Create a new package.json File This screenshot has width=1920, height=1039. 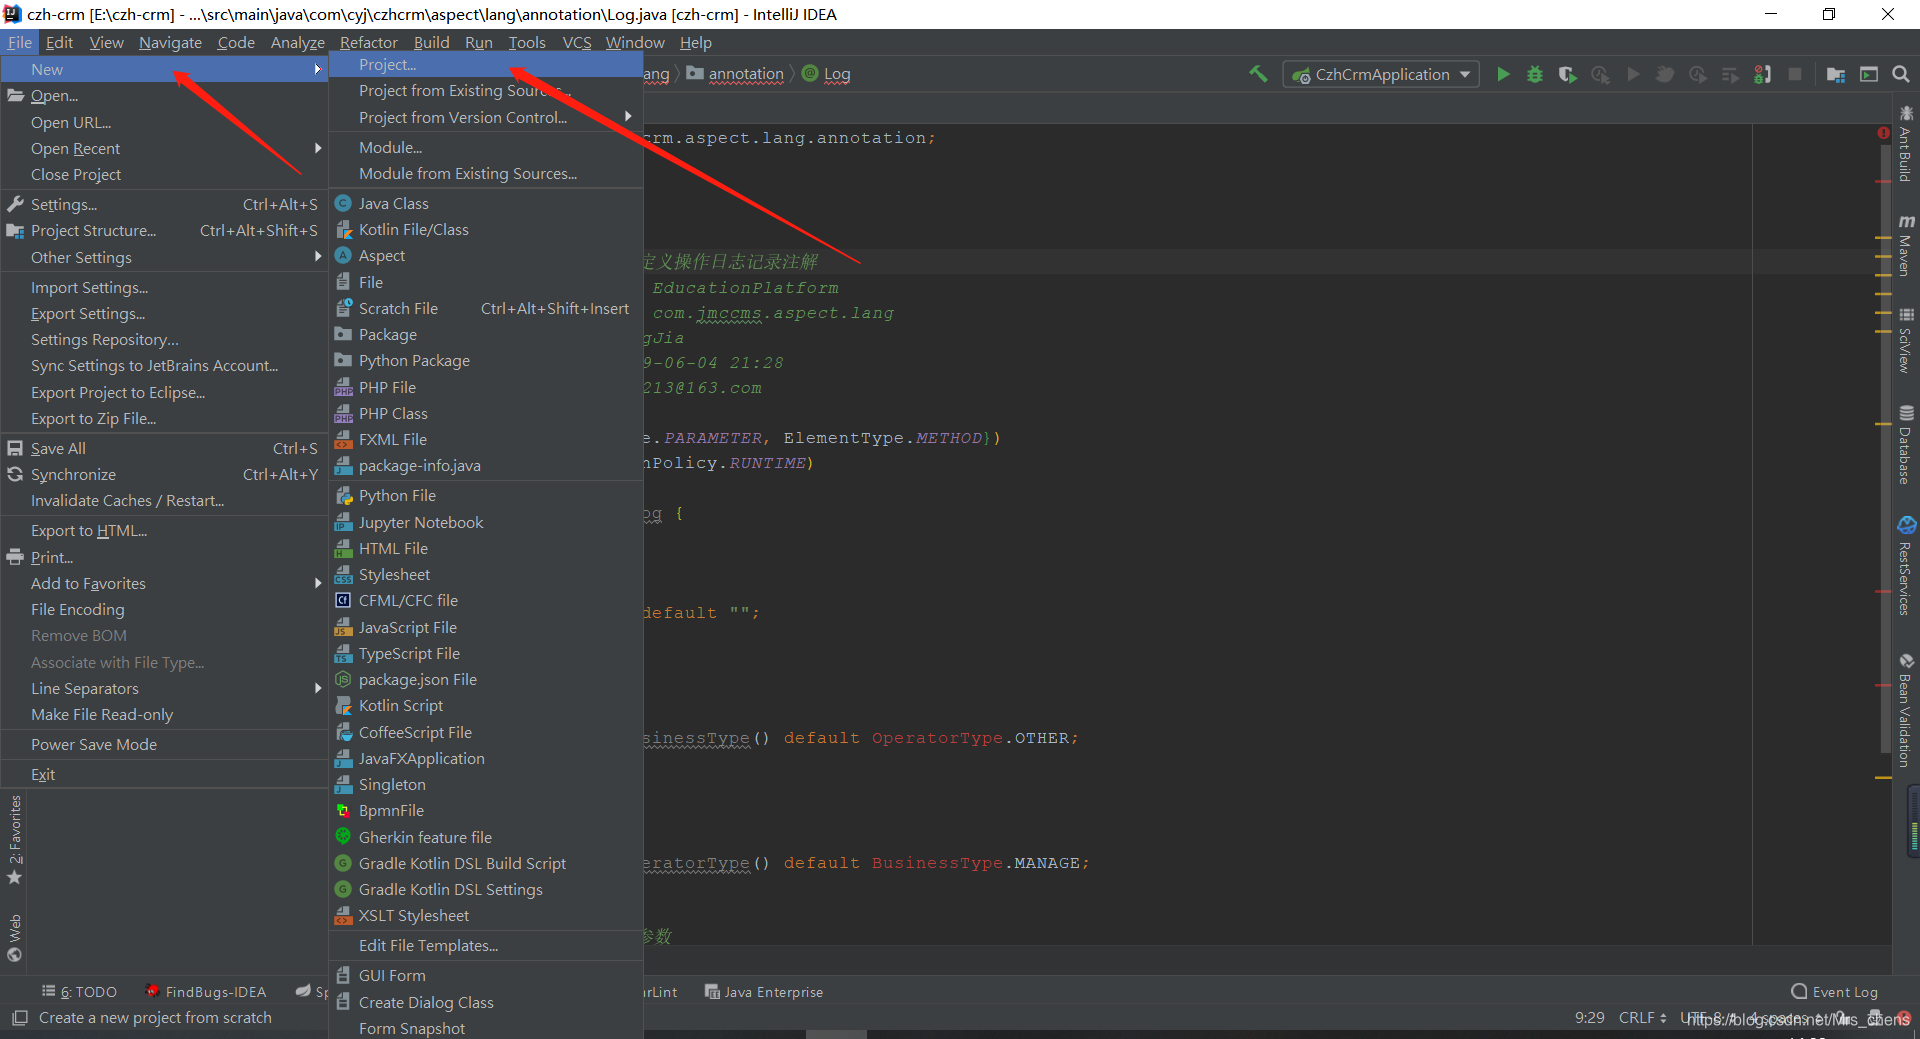(486, 680)
